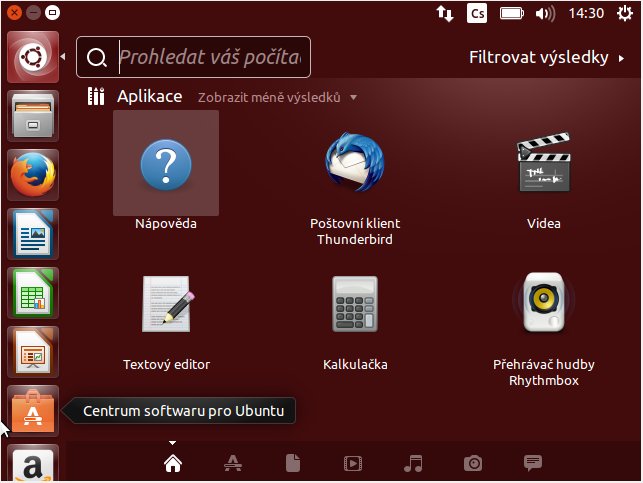The image size is (643, 483).
Task: Click the magnifier search icon
Action: point(97,57)
